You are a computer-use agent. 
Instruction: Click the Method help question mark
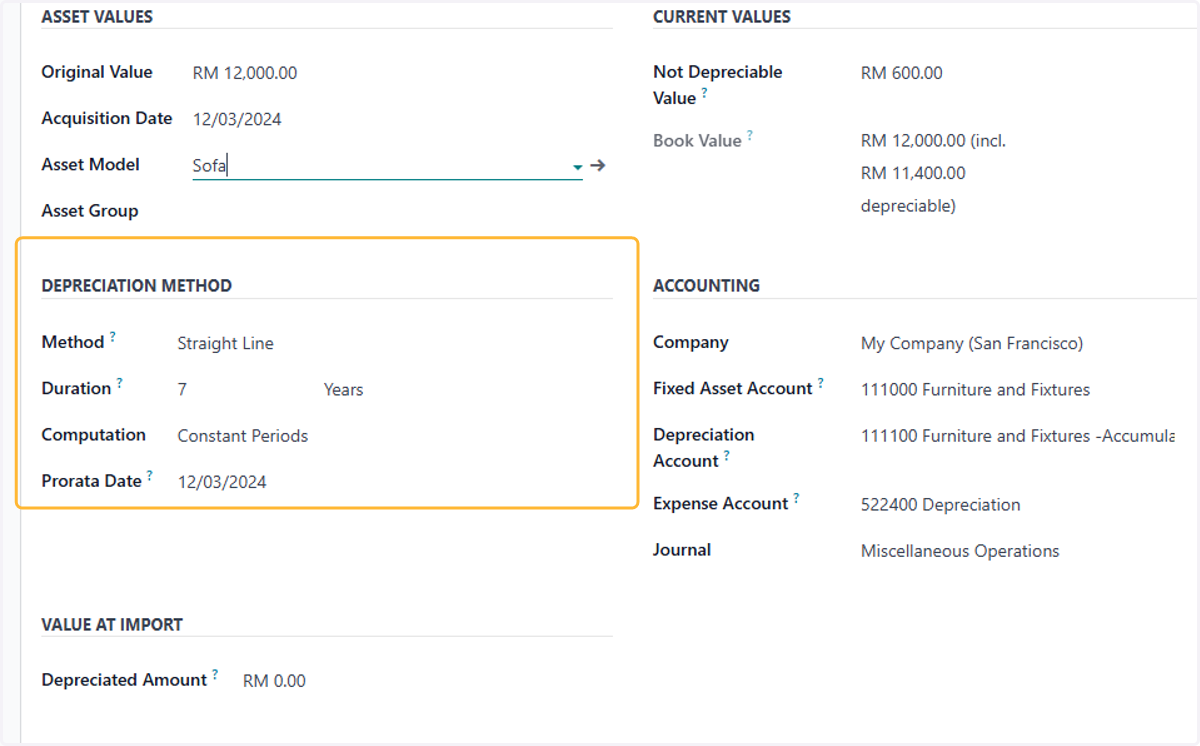113,337
